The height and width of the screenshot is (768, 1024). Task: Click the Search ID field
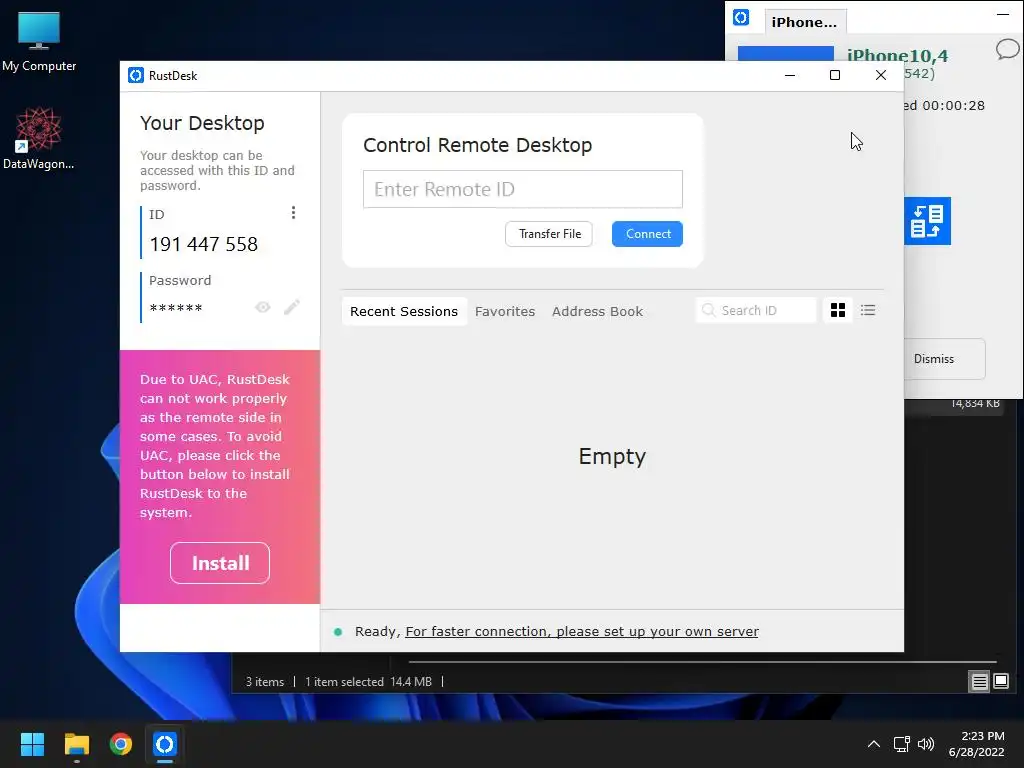756,310
